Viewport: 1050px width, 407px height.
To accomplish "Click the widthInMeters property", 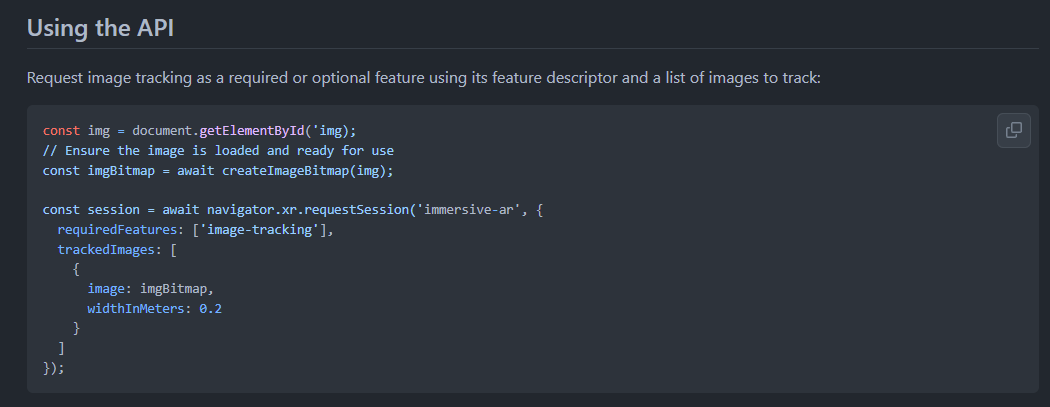I will (139, 309).
